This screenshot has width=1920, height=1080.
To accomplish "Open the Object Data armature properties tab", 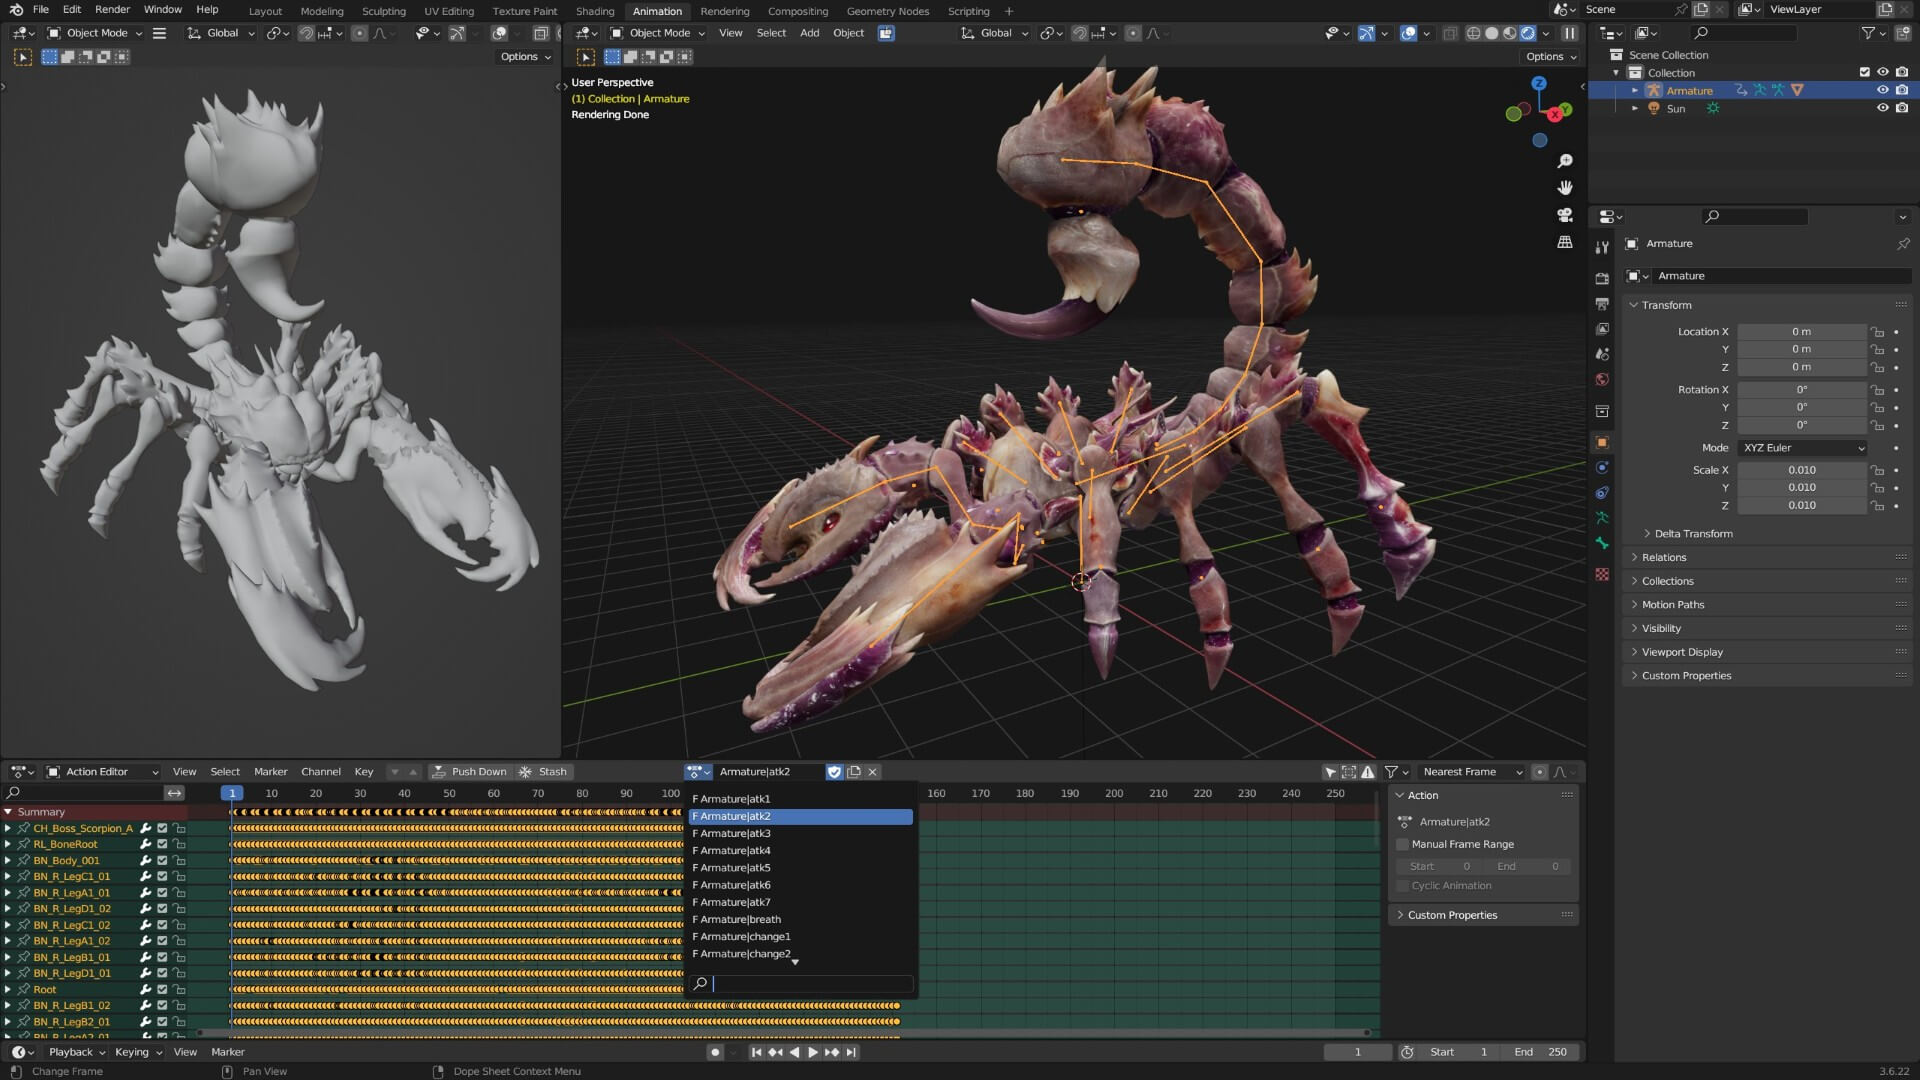I will [1602, 518].
